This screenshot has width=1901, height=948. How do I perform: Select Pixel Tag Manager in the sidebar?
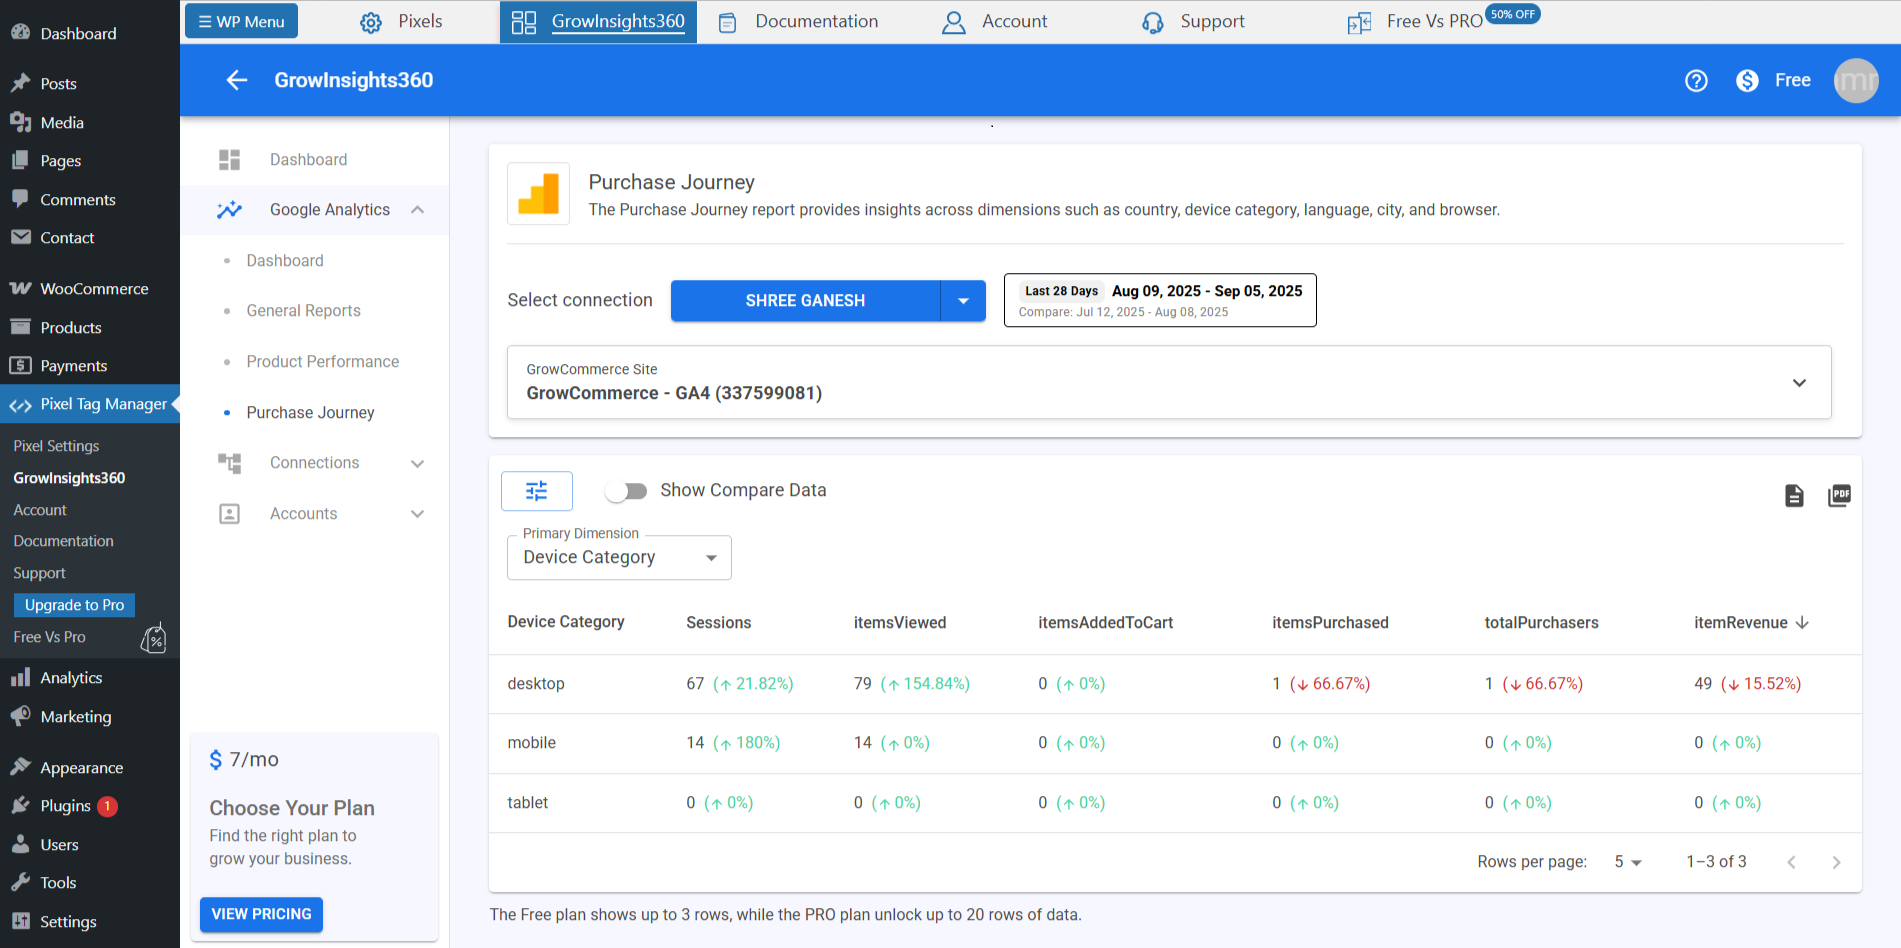coord(90,404)
